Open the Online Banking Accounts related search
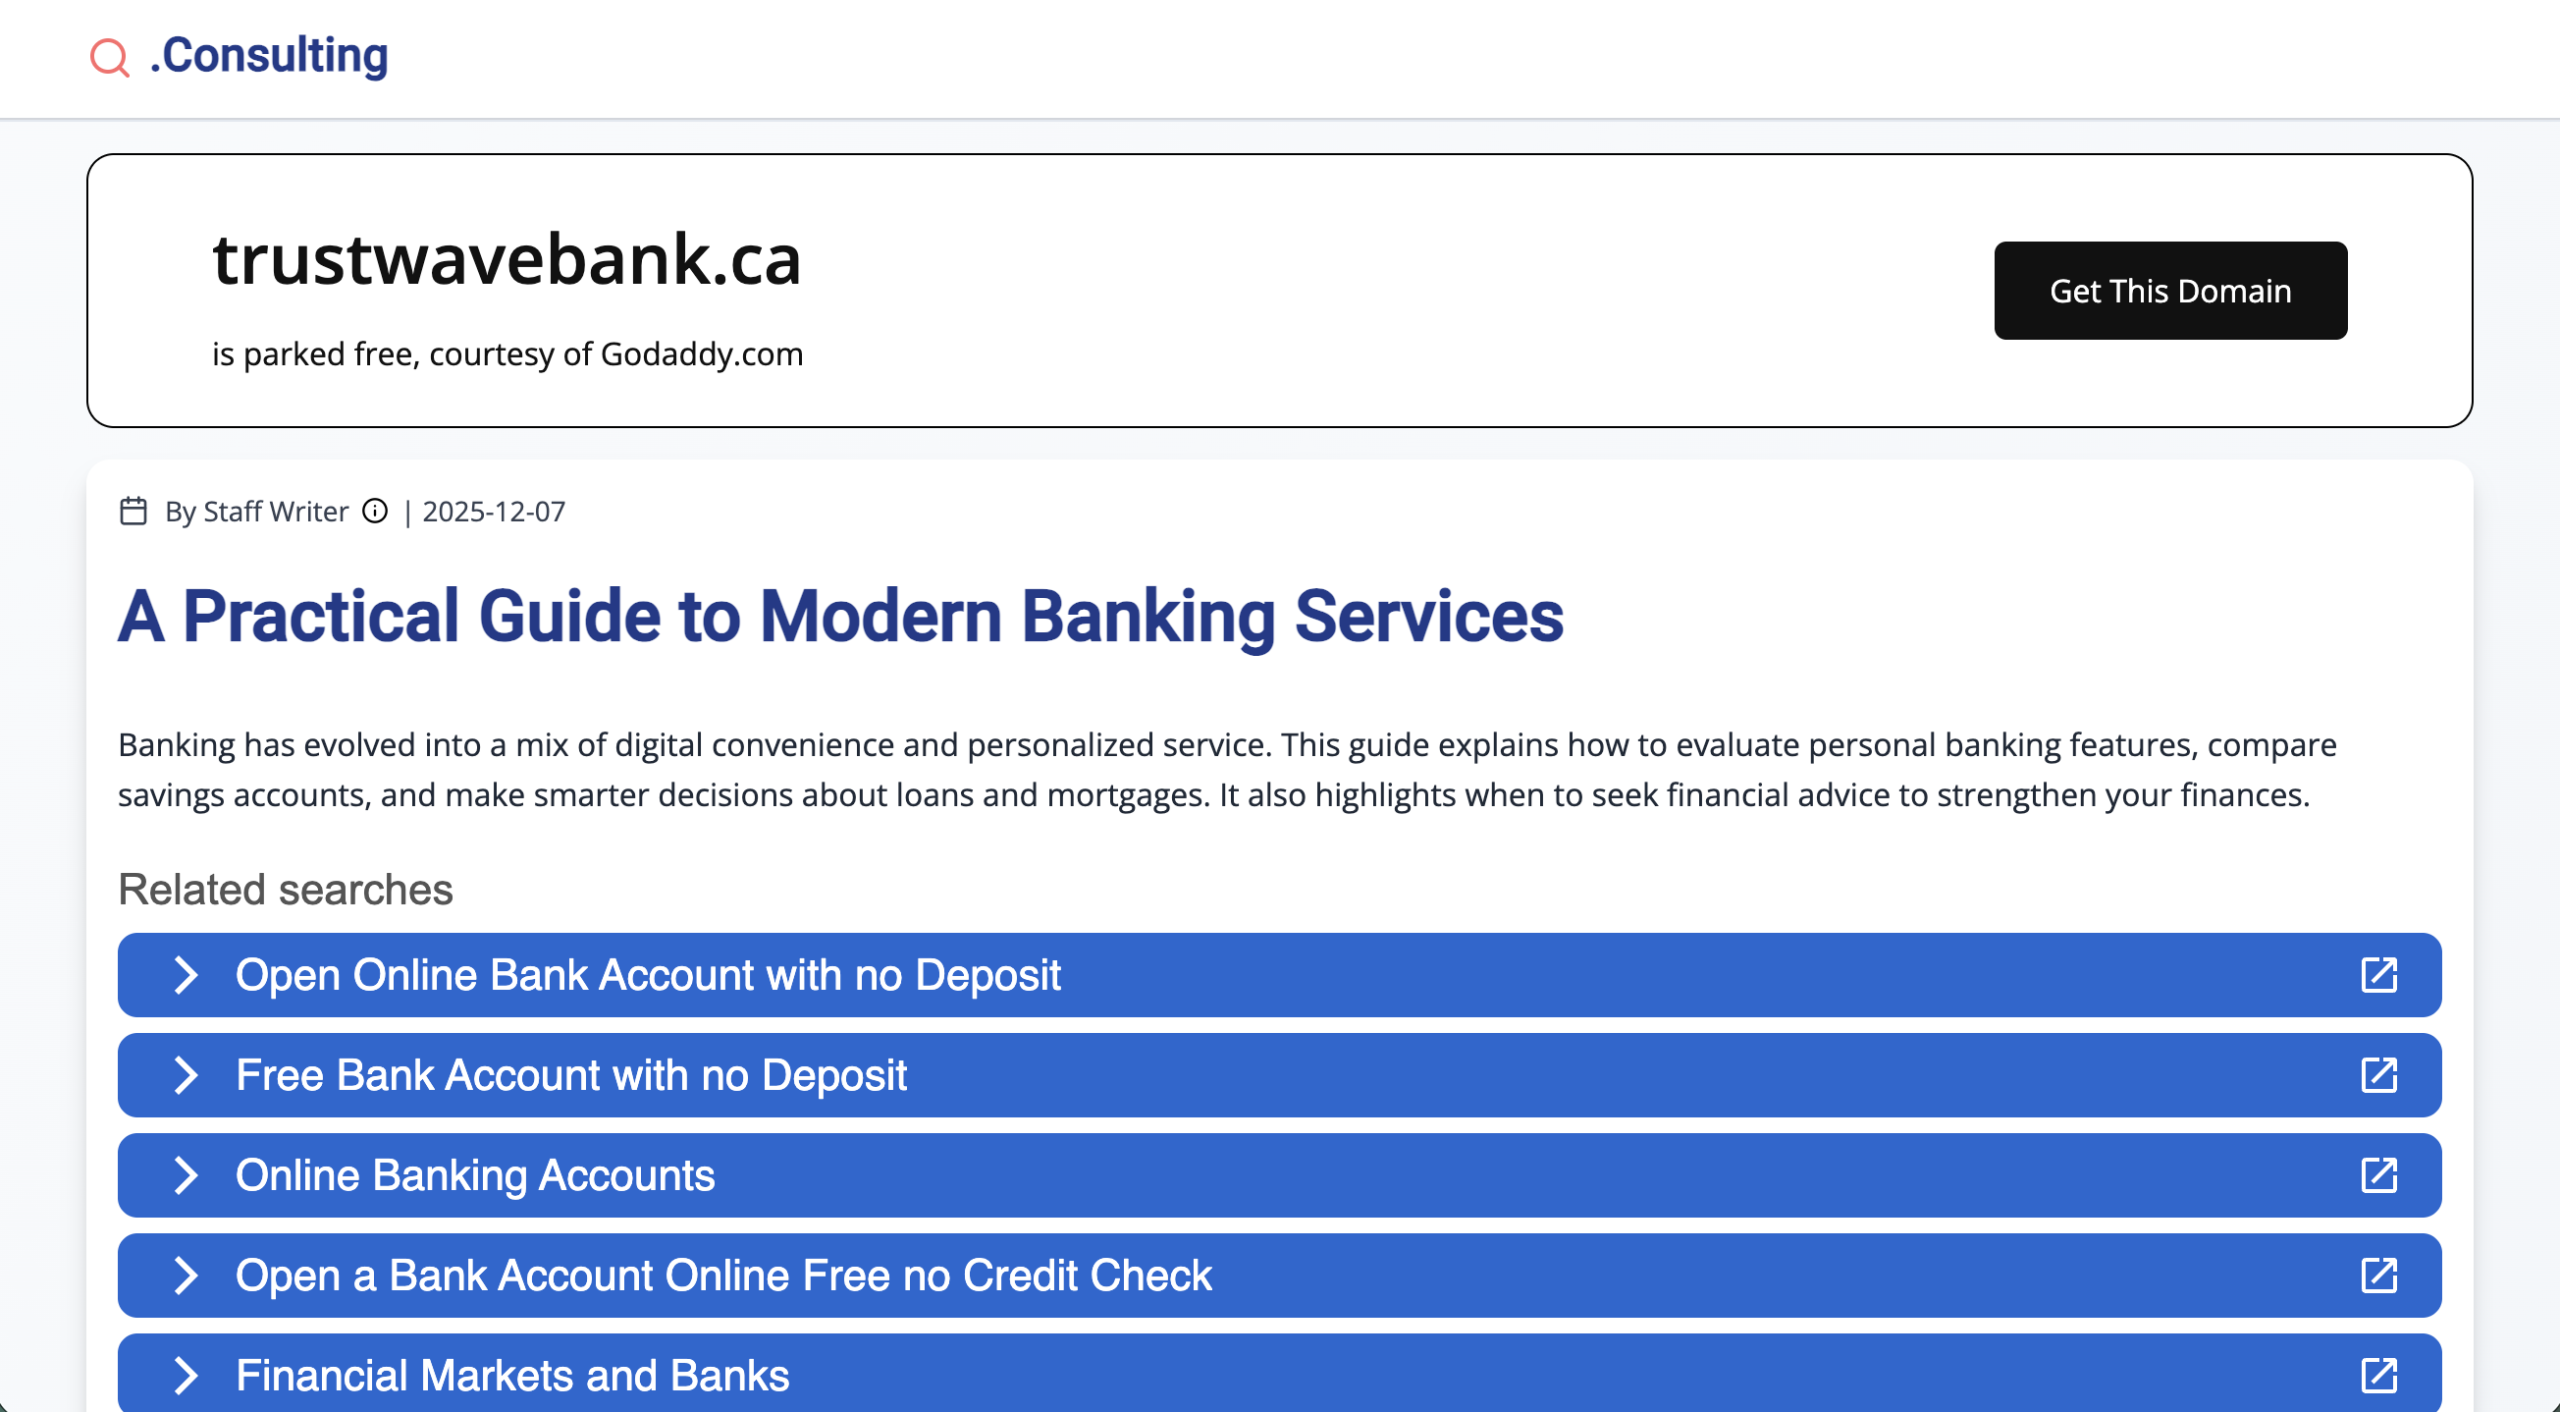Screen dimensions: 2560x1412 475,1175
